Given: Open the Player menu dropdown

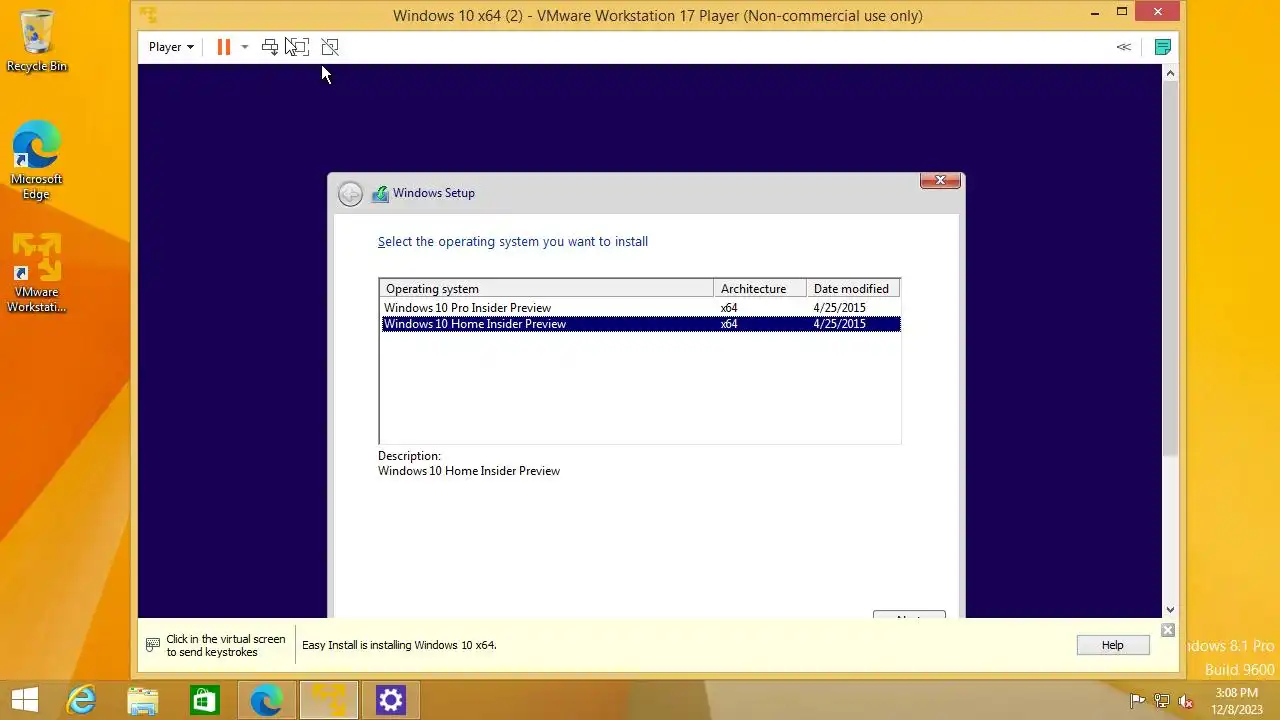Looking at the screenshot, I should [171, 47].
